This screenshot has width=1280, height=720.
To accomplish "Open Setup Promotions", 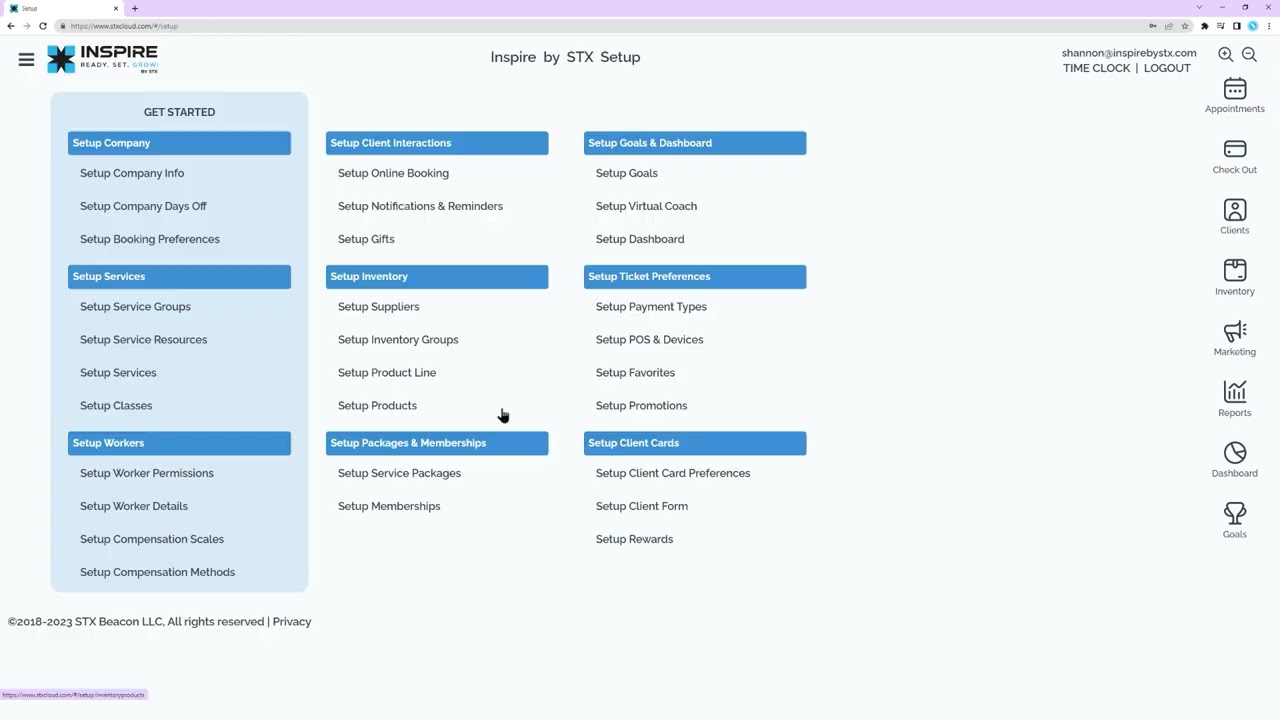I will coord(641,406).
